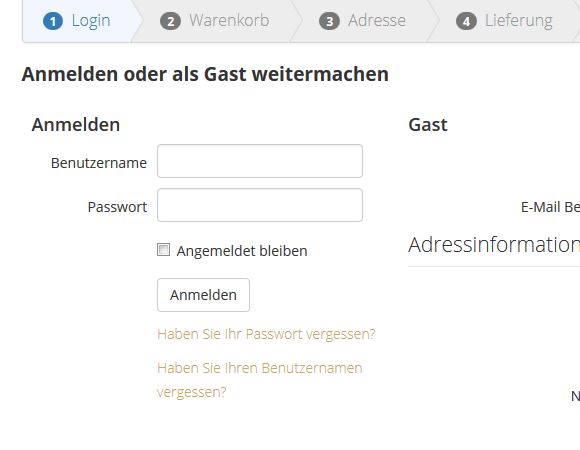Click the step 3 circle icon
The width and height of the screenshot is (580, 450).
pos(329,21)
